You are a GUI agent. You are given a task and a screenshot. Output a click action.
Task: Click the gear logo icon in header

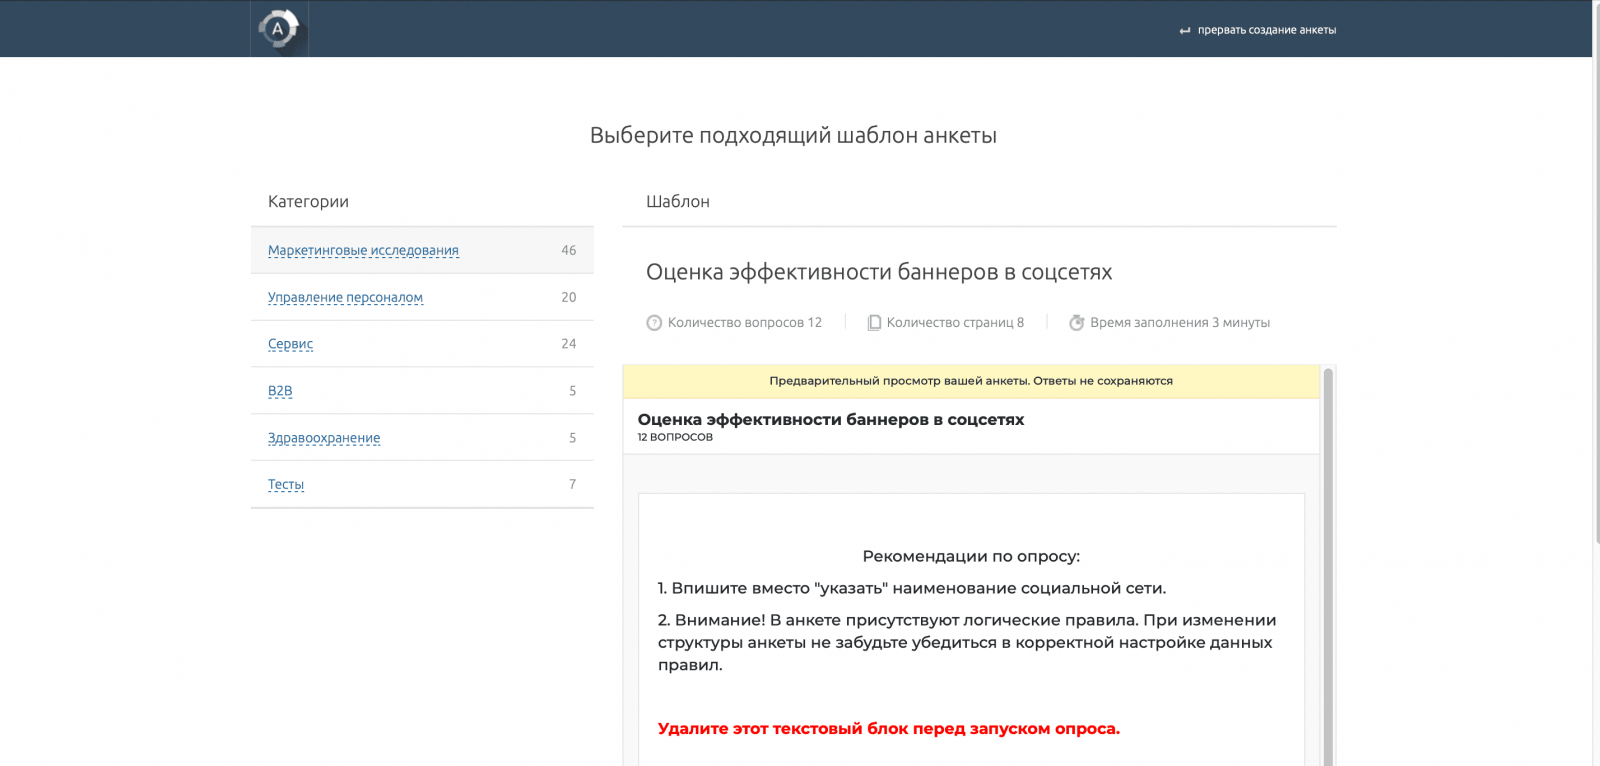(279, 29)
